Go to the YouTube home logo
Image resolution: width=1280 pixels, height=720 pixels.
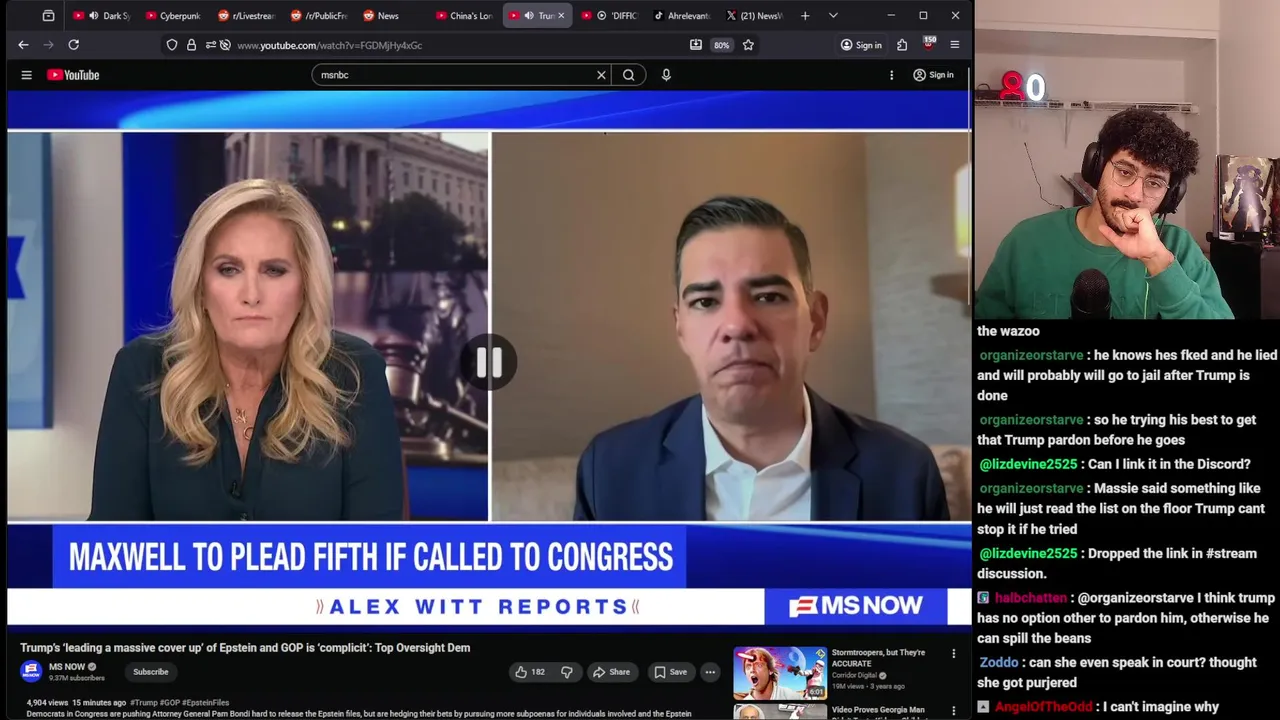tap(73, 75)
